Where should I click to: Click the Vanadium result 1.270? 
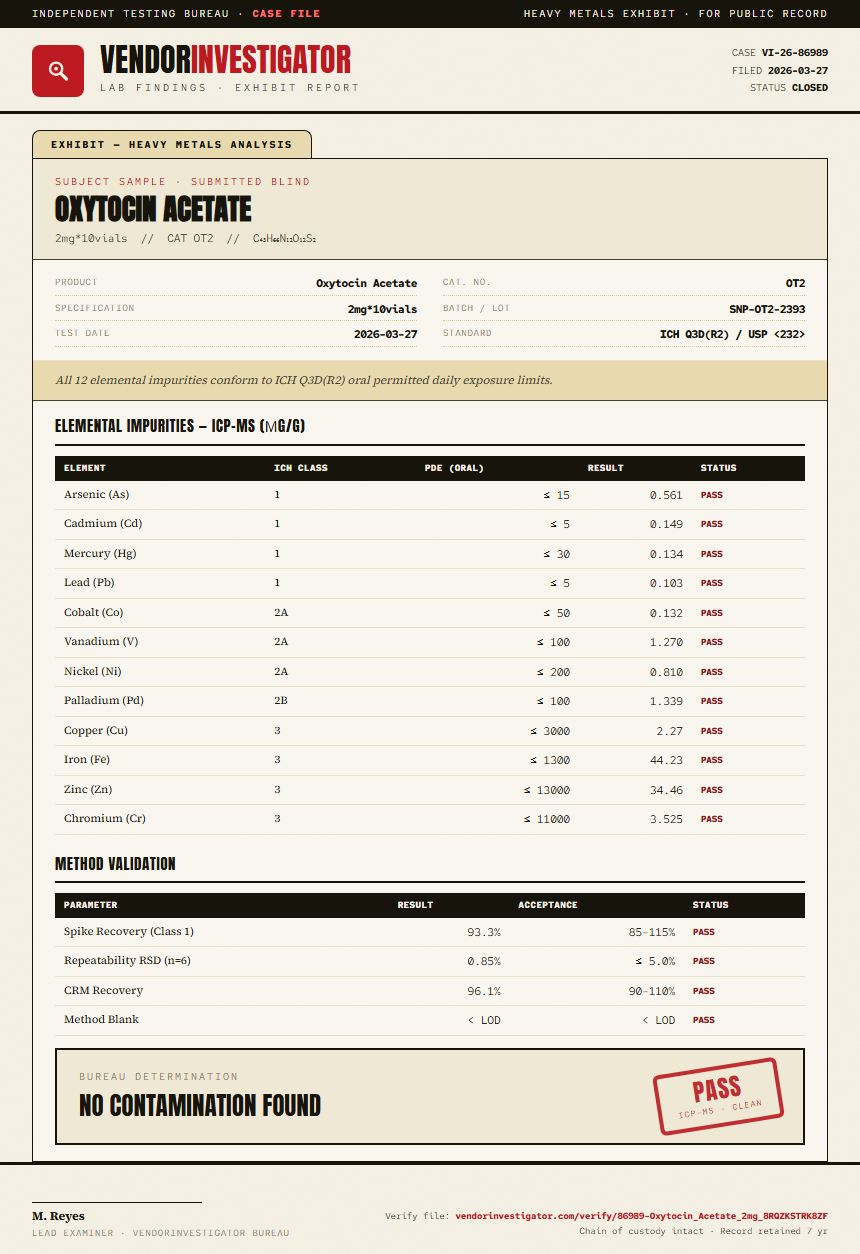(x=666, y=642)
